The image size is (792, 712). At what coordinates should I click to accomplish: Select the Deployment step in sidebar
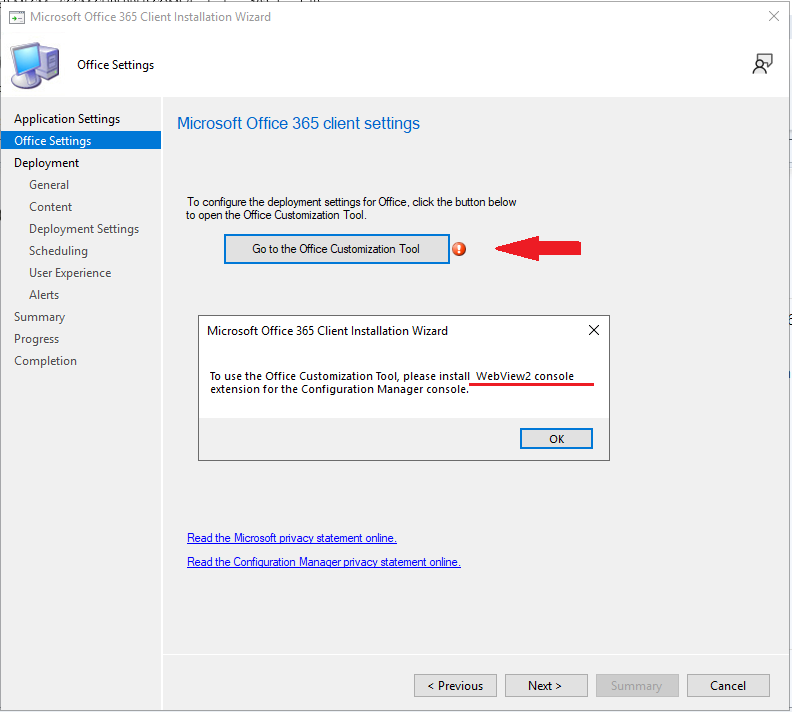point(46,163)
